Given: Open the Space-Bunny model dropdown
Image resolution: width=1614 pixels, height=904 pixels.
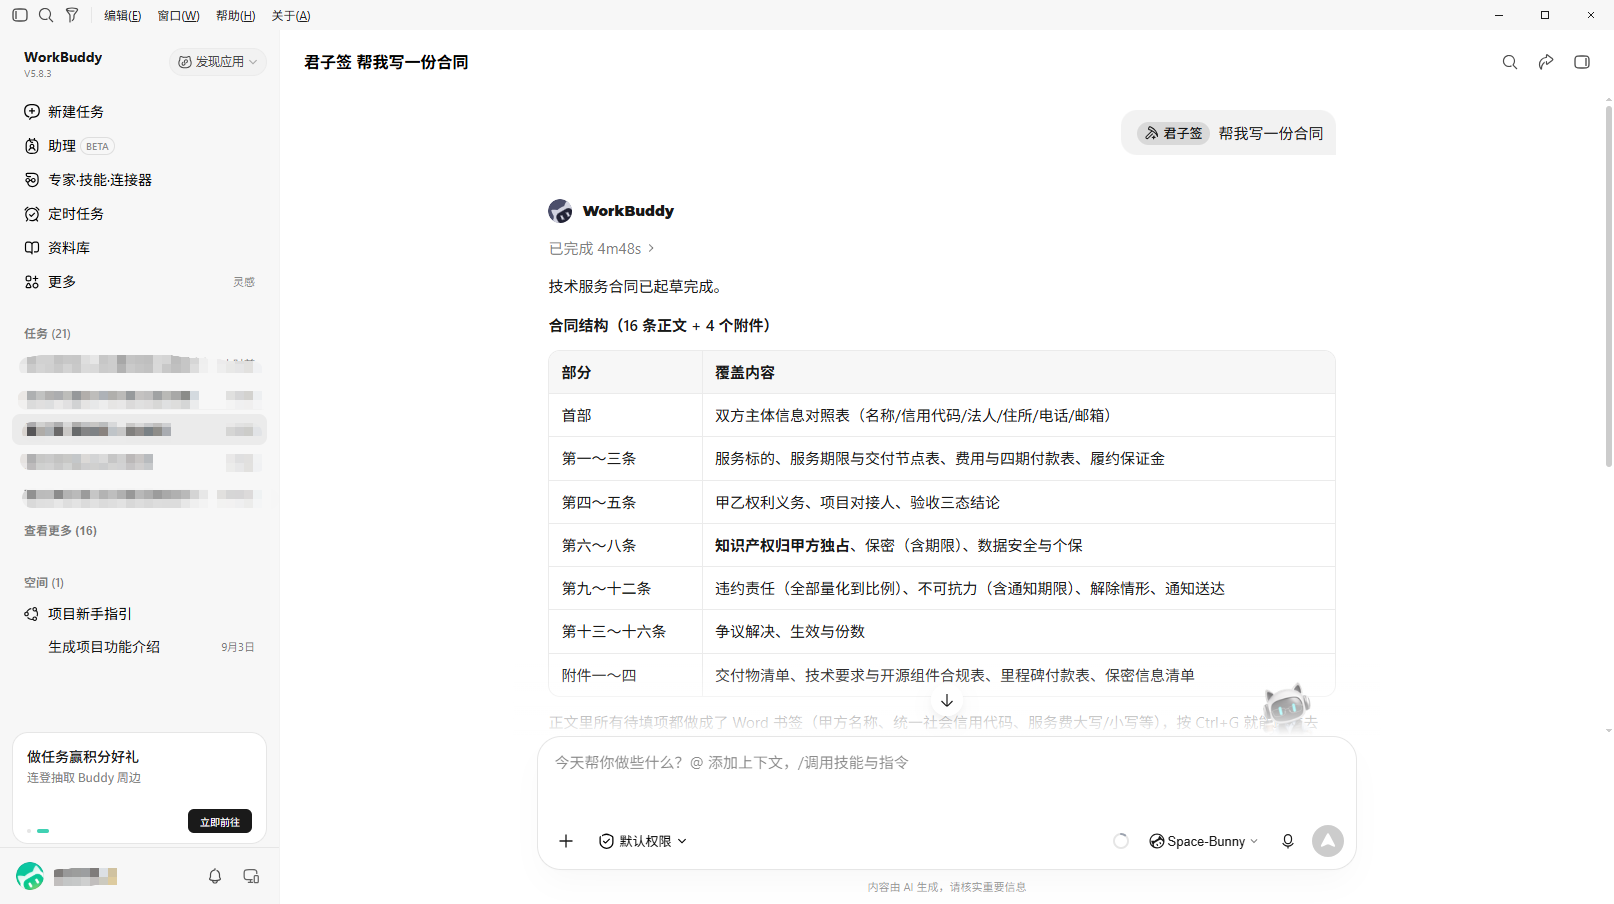Looking at the screenshot, I should 1204,841.
